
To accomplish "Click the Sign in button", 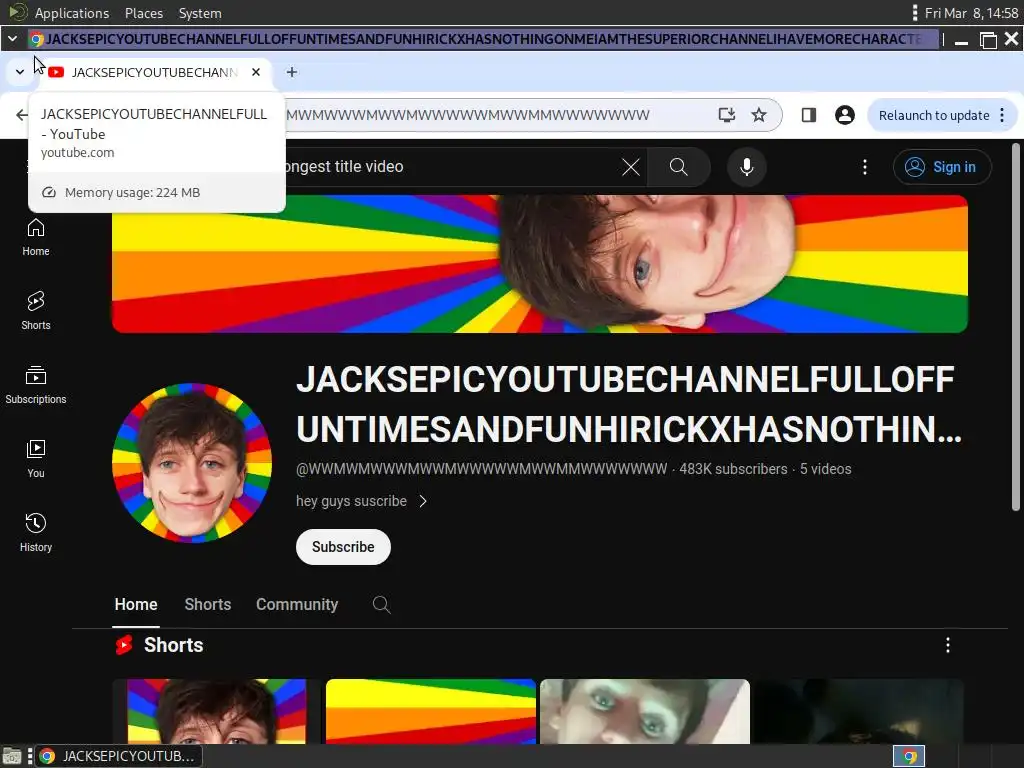I will pyautogui.click(x=942, y=167).
